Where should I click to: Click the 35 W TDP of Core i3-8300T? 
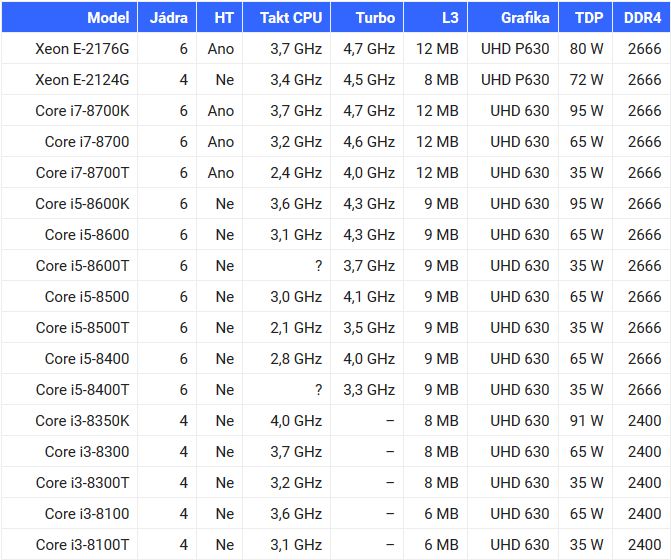pos(586,483)
